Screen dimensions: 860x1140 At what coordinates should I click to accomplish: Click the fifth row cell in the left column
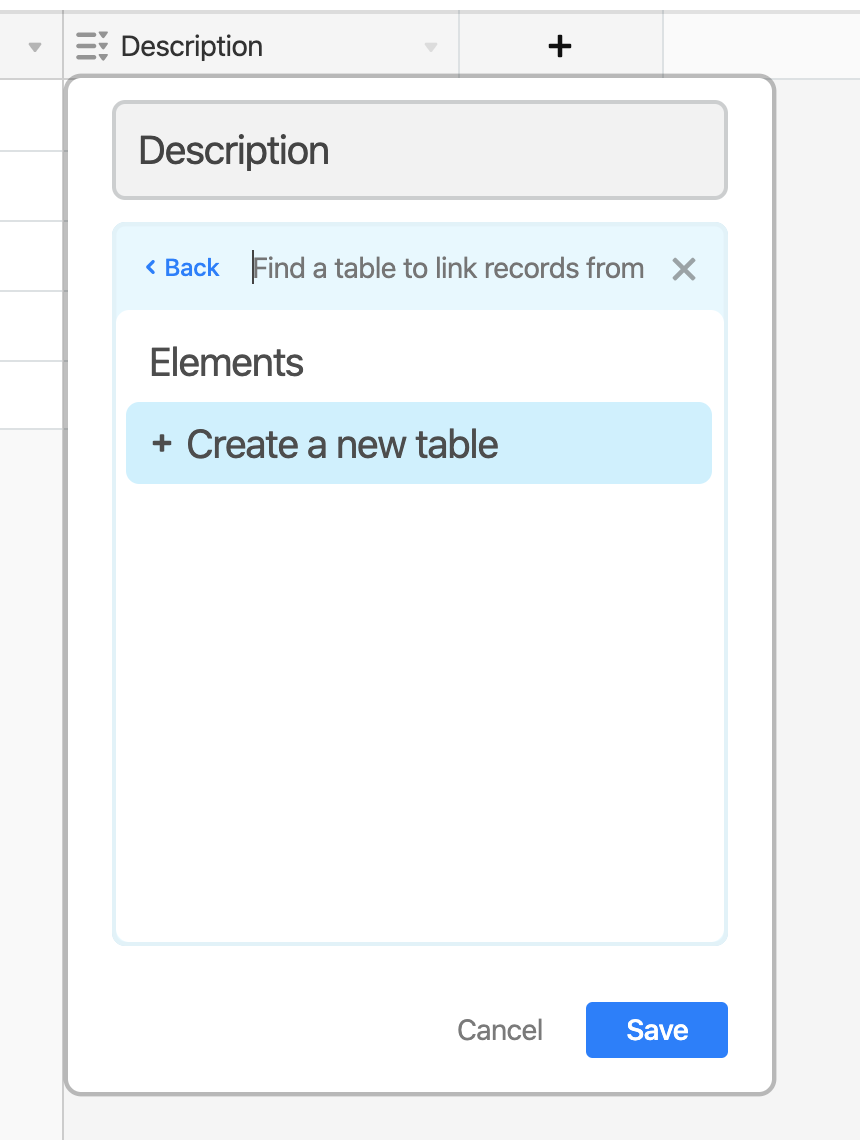(x=30, y=395)
